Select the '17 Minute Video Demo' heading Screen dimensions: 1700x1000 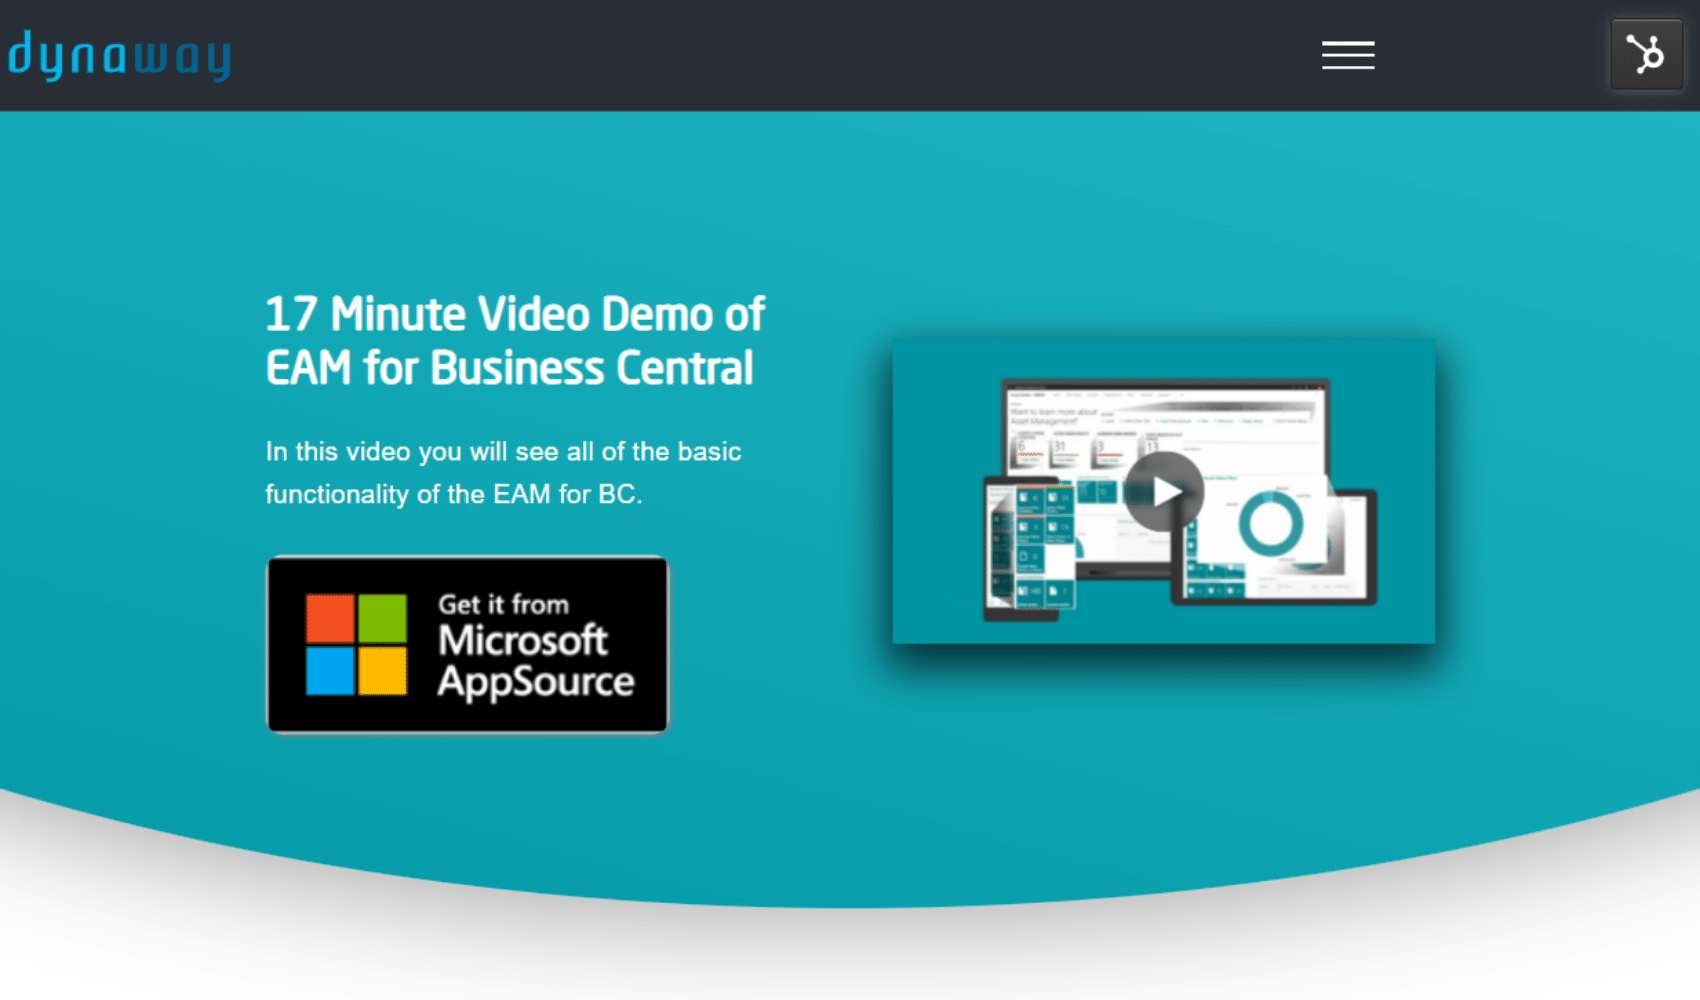(515, 341)
